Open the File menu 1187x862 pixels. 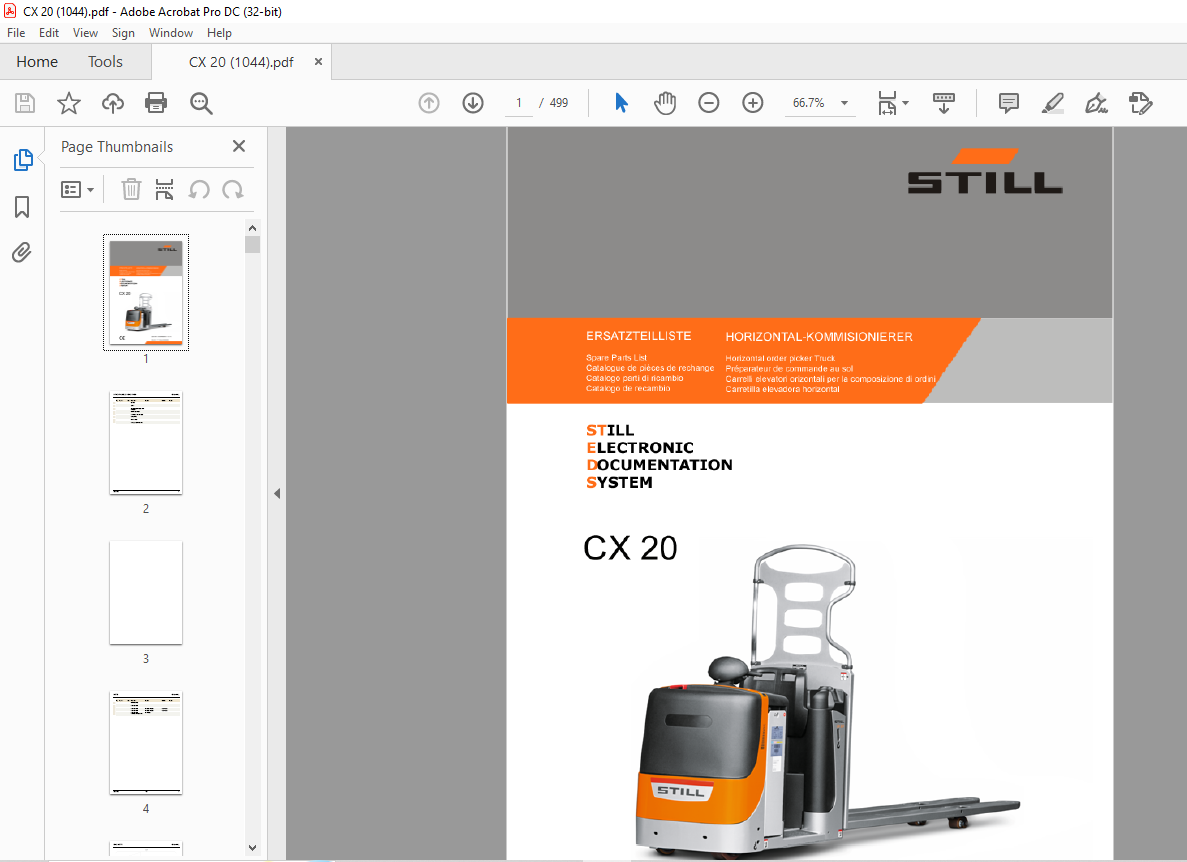tap(16, 33)
